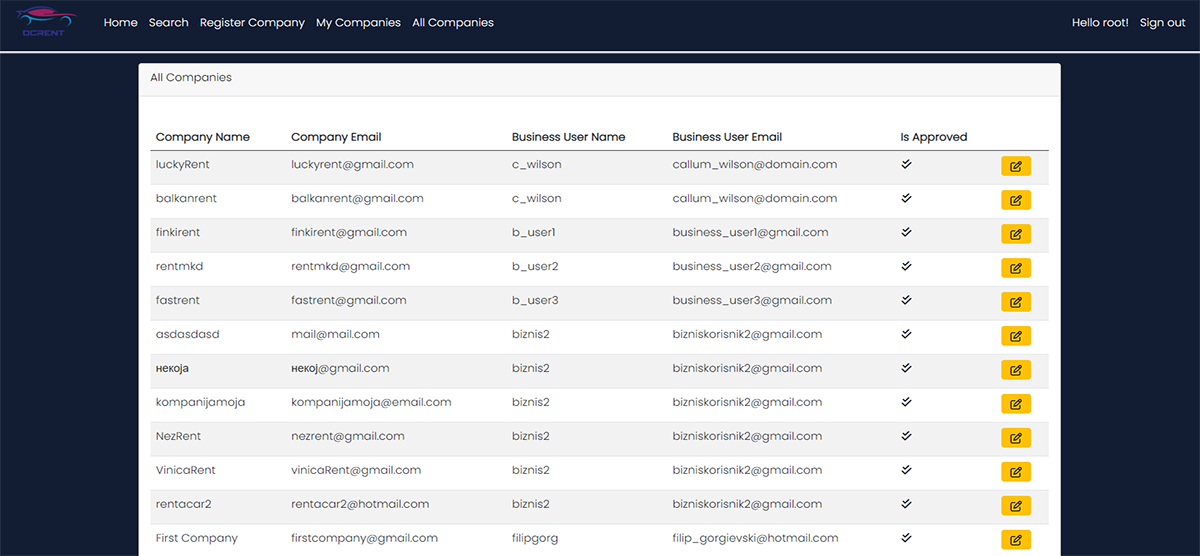
Task: Open edit for VinicaRent company
Action: click(1015, 472)
